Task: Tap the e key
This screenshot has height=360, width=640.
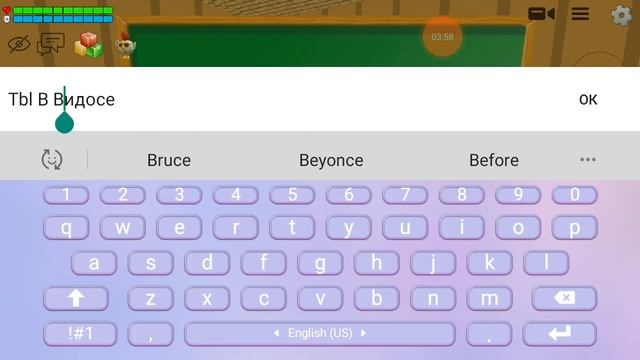Action: click(179, 227)
